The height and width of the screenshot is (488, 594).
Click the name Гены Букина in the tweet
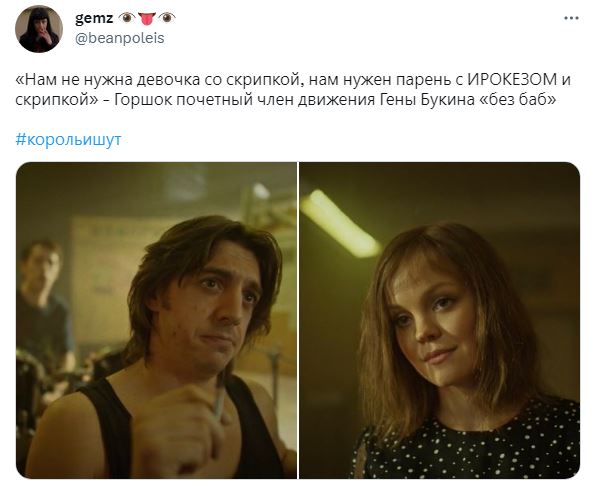point(425,100)
